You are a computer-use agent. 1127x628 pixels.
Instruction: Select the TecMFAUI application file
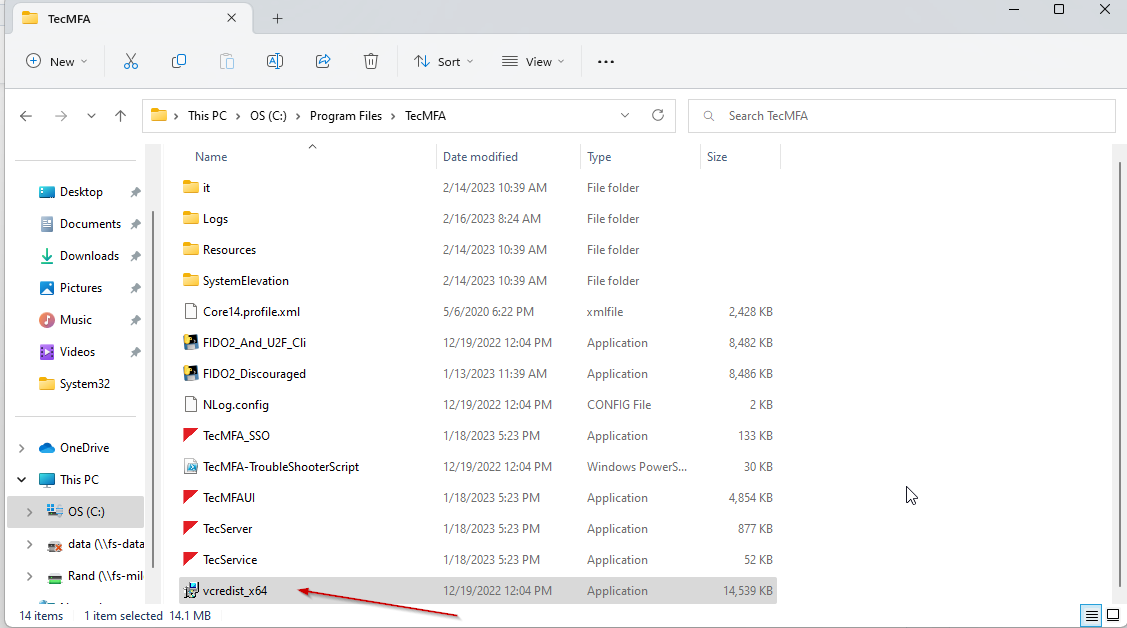tap(227, 498)
